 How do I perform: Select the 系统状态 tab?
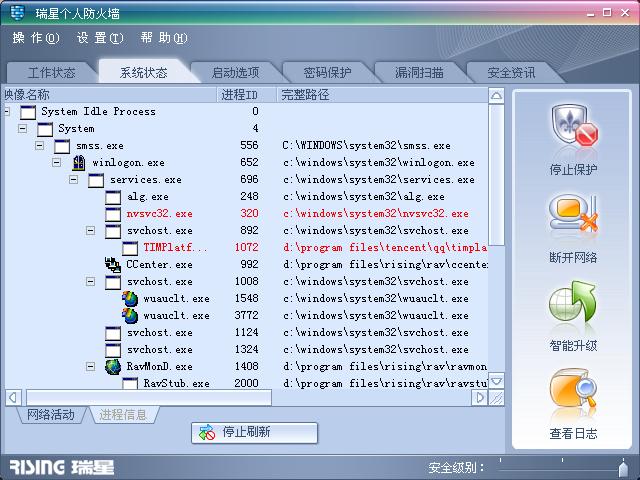(x=144, y=72)
